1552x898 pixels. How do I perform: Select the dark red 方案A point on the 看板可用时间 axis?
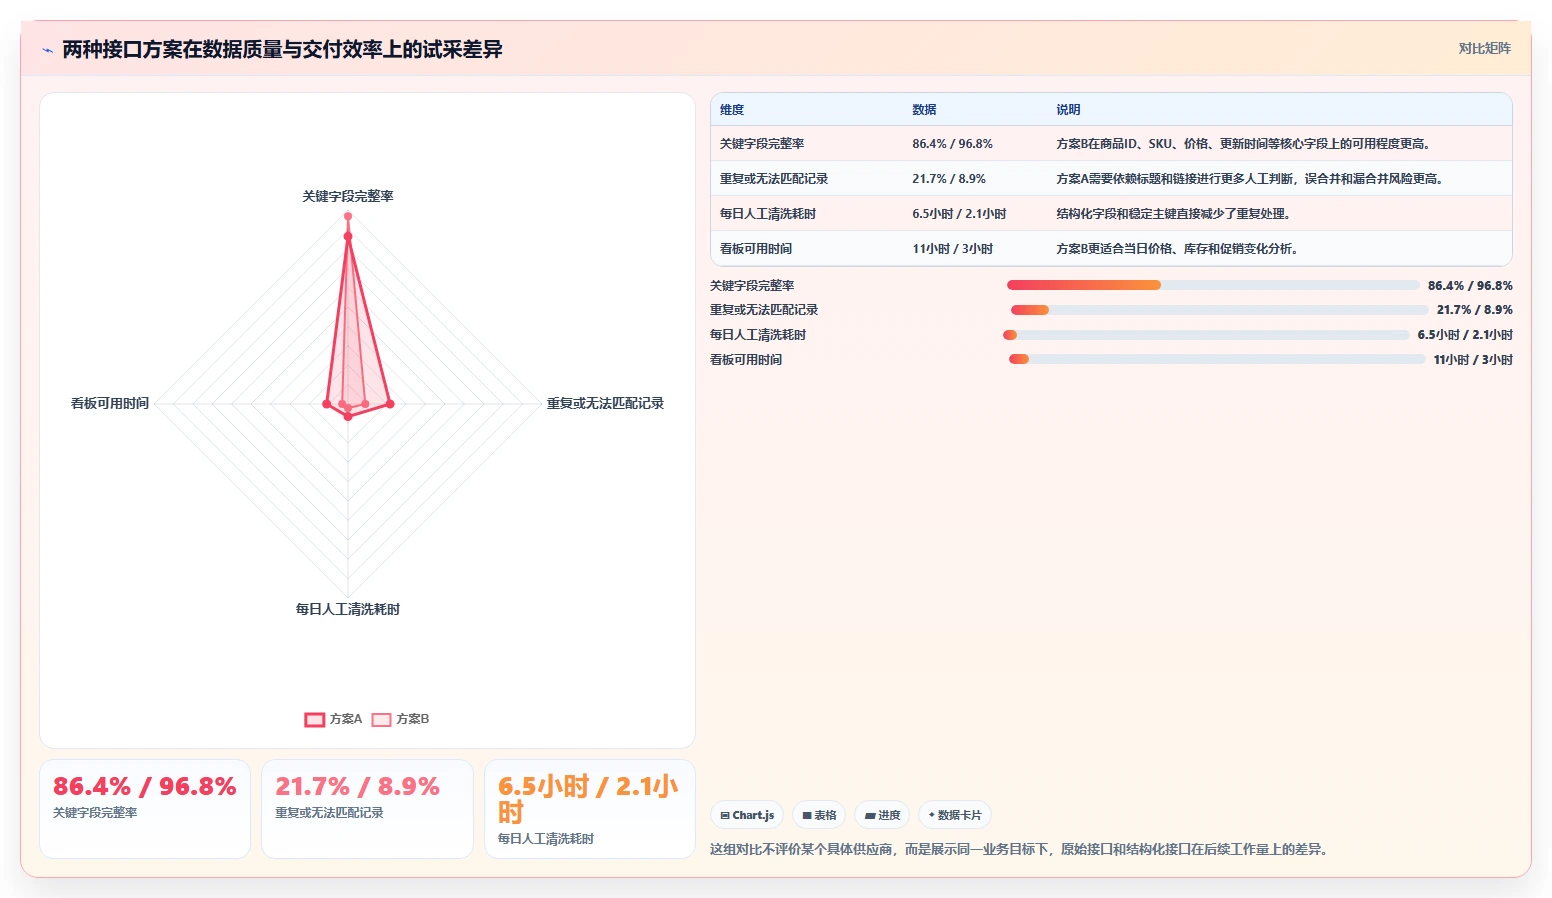326,404
